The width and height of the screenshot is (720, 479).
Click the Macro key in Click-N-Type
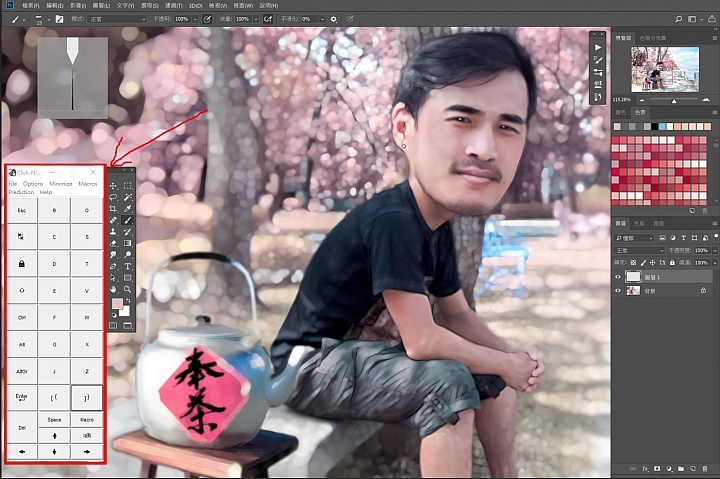point(87,420)
